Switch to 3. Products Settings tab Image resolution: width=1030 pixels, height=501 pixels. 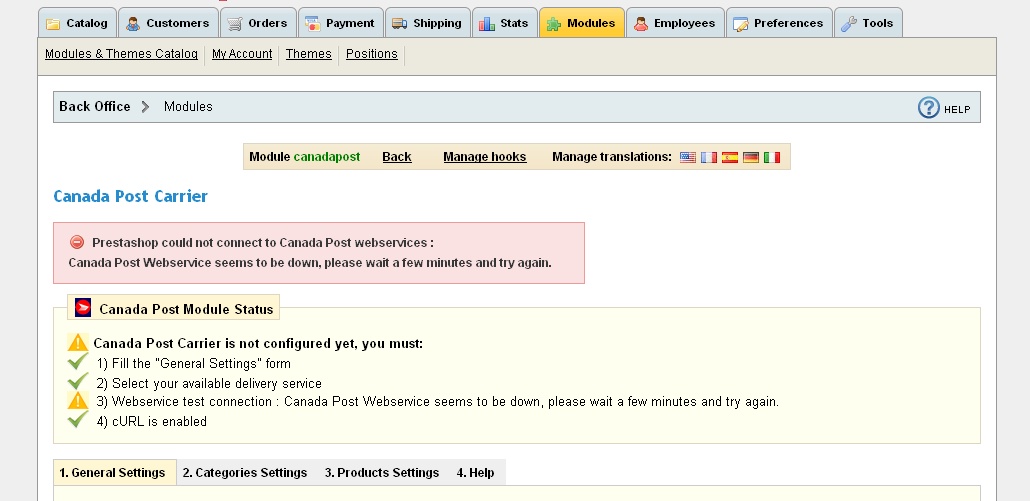382,473
